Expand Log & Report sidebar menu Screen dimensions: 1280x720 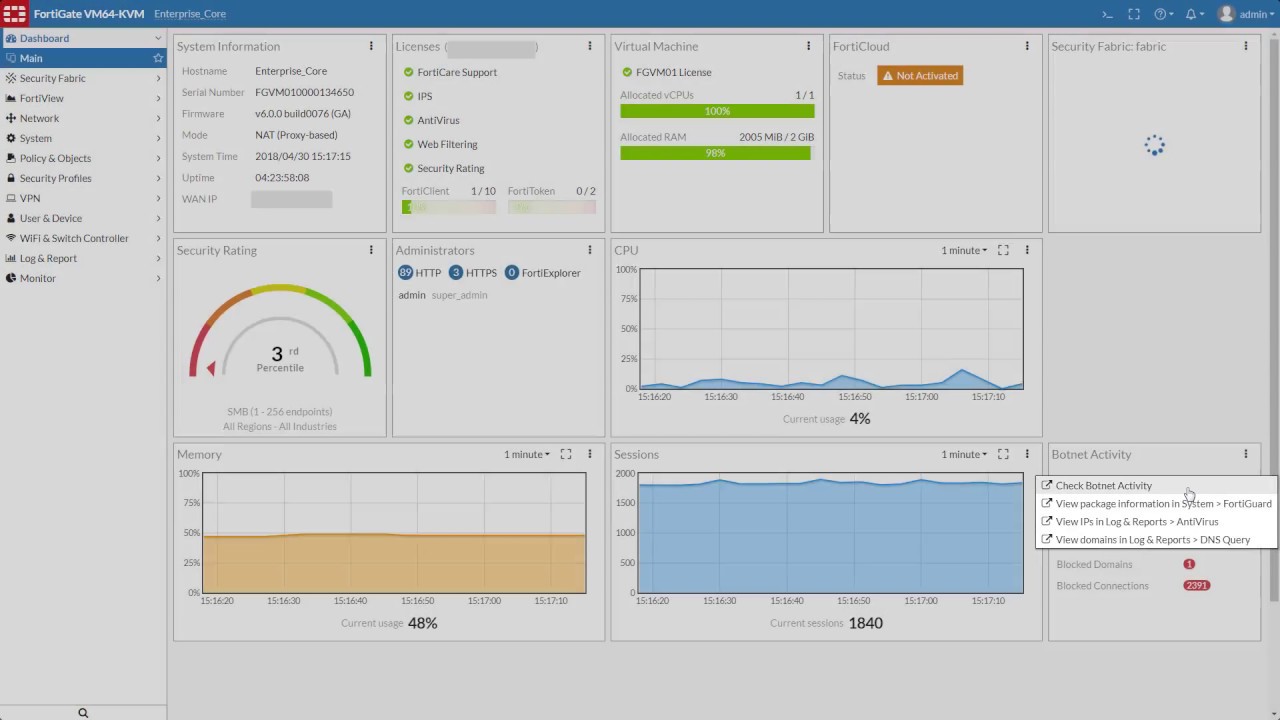click(83, 258)
